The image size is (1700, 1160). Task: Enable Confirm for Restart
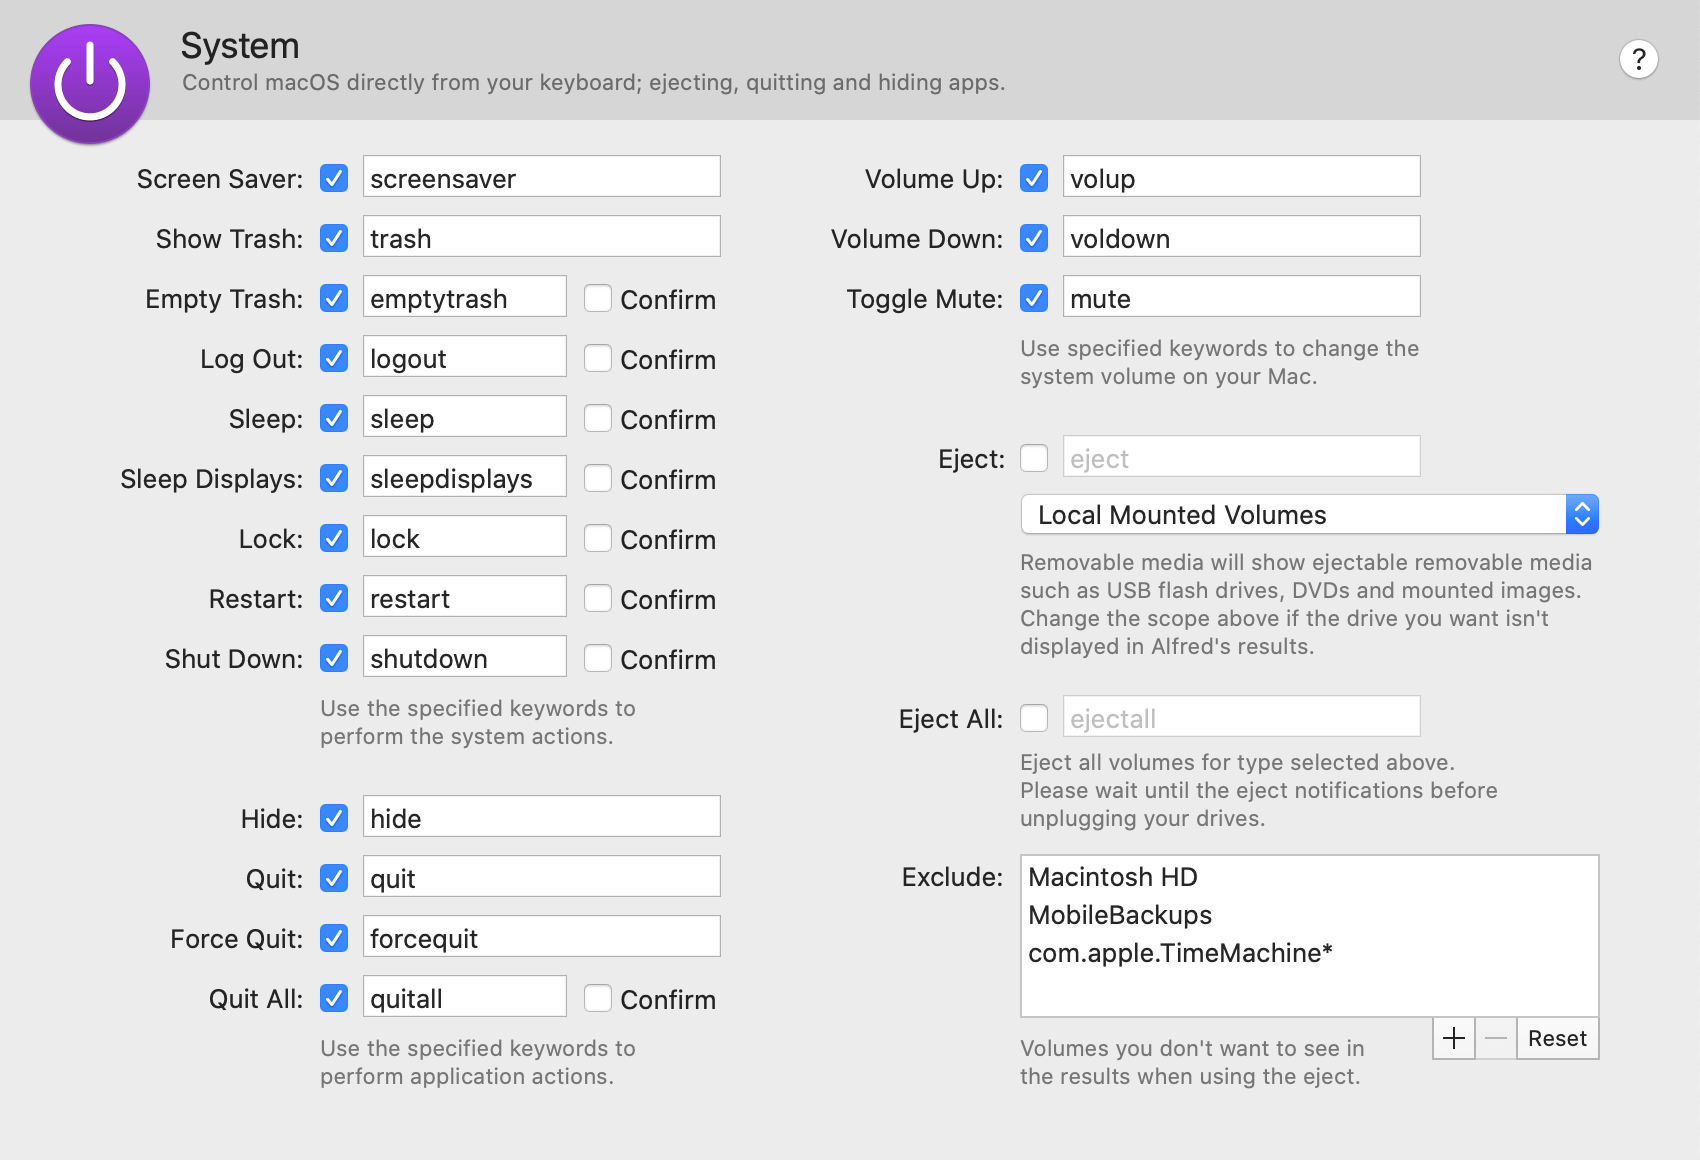tap(598, 598)
